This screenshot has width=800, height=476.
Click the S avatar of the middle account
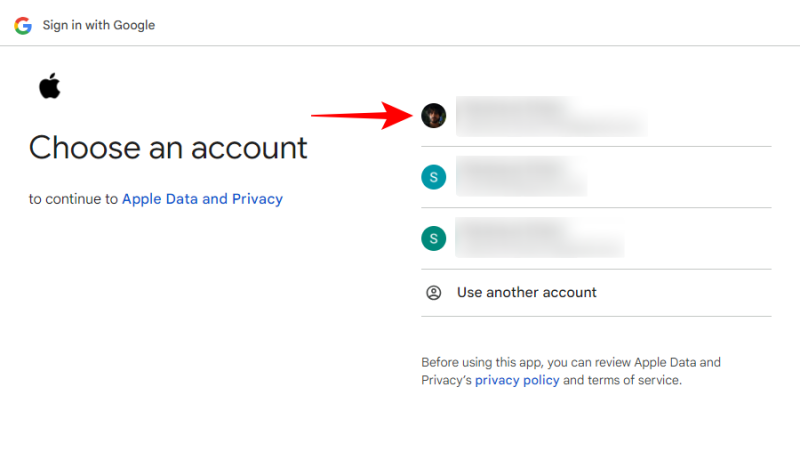pyautogui.click(x=433, y=177)
